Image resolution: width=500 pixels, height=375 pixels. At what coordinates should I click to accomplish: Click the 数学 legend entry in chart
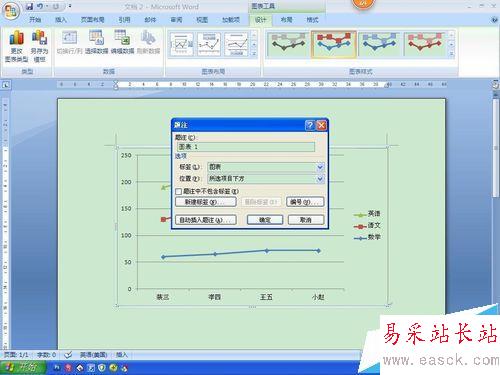click(367, 238)
